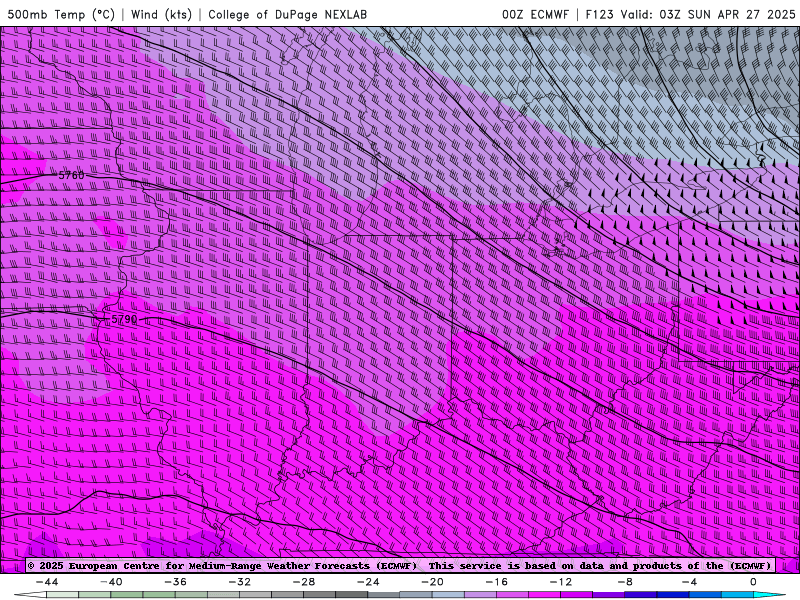Click "College of DuPage NEXLAB" header text
Viewport: 800px width, 600px height.
(x=287, y=14)
